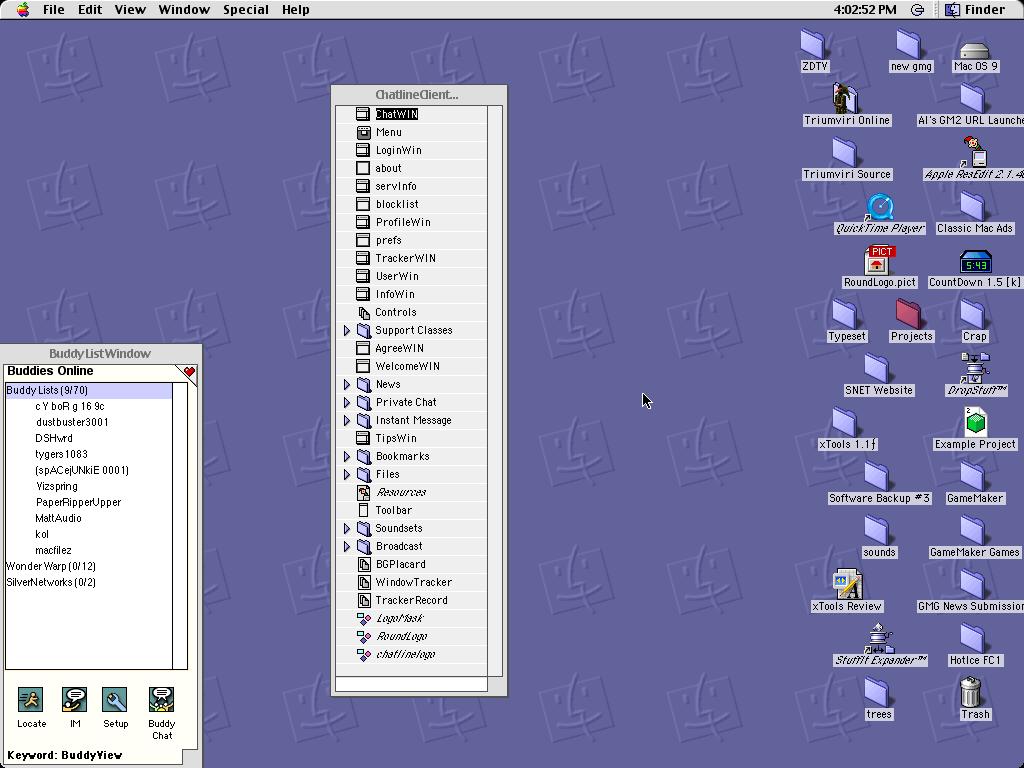Select the ChatWIN window icon
The width and height of the screenshot is (1024, 768).
coord(363,114)
